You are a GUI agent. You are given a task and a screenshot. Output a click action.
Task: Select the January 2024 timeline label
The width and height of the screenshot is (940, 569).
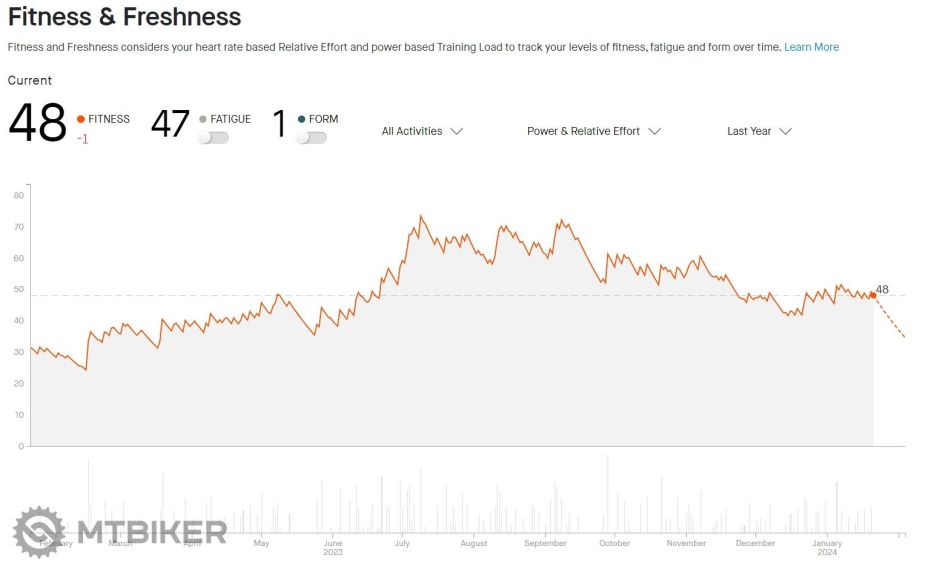[827, 547]
